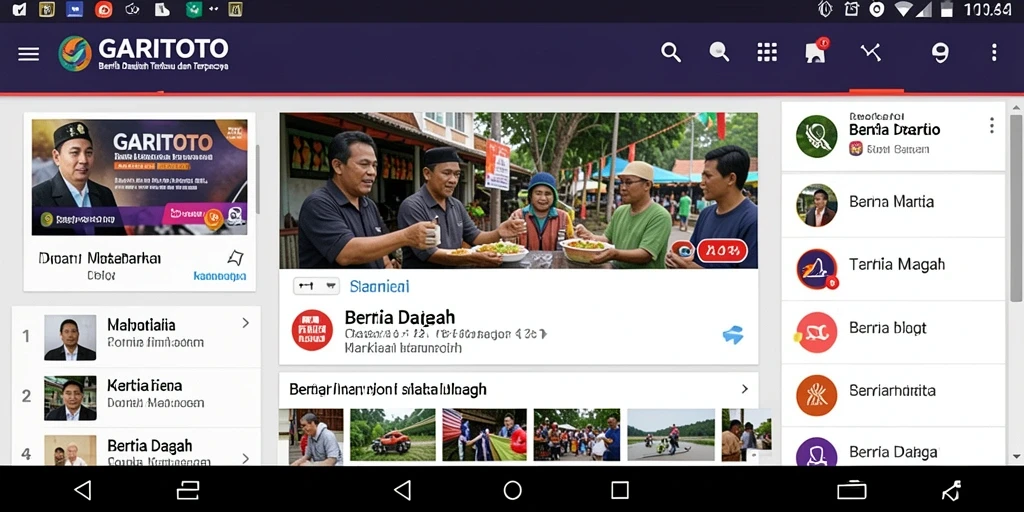Open thumbnail of red vehicle in field
The image size is (1024, 512).
pos(392,435)
